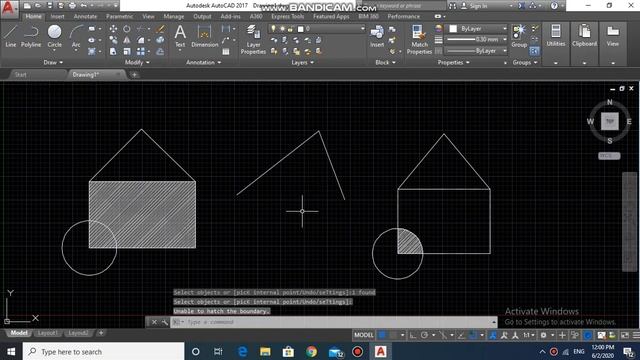
Task: Select the Polyline tool
Action: click(x=31, y=36)
